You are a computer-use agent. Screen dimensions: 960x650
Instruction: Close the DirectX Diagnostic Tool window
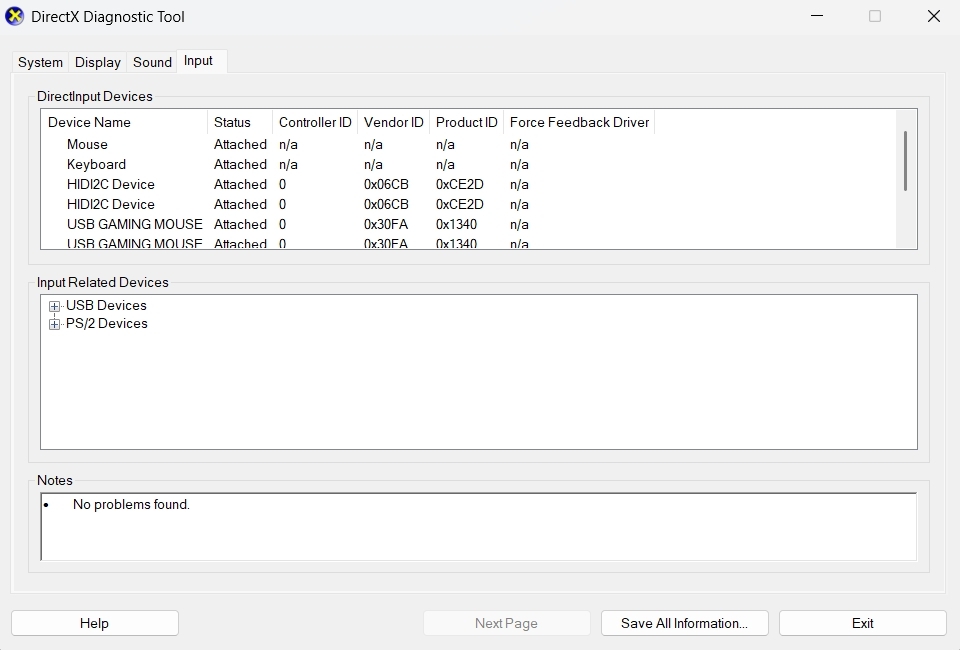click(x=933, y=17)
